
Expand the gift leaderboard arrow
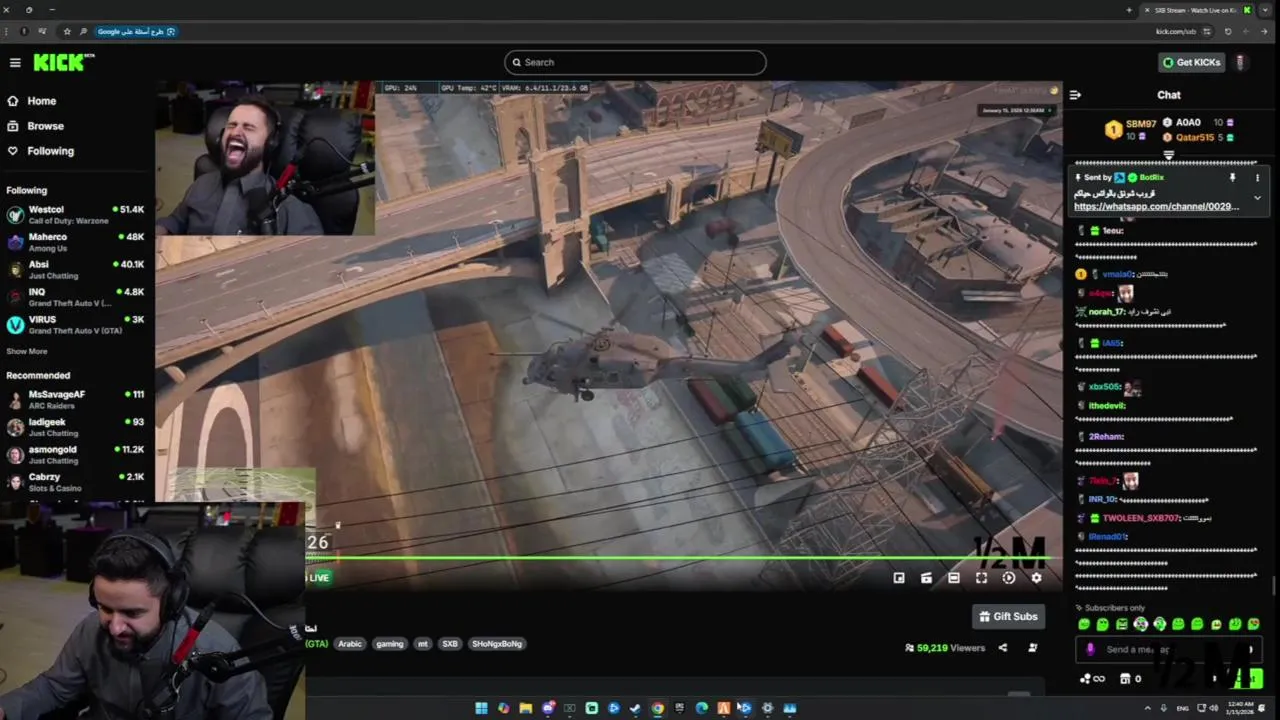(x=1168, y=155)
